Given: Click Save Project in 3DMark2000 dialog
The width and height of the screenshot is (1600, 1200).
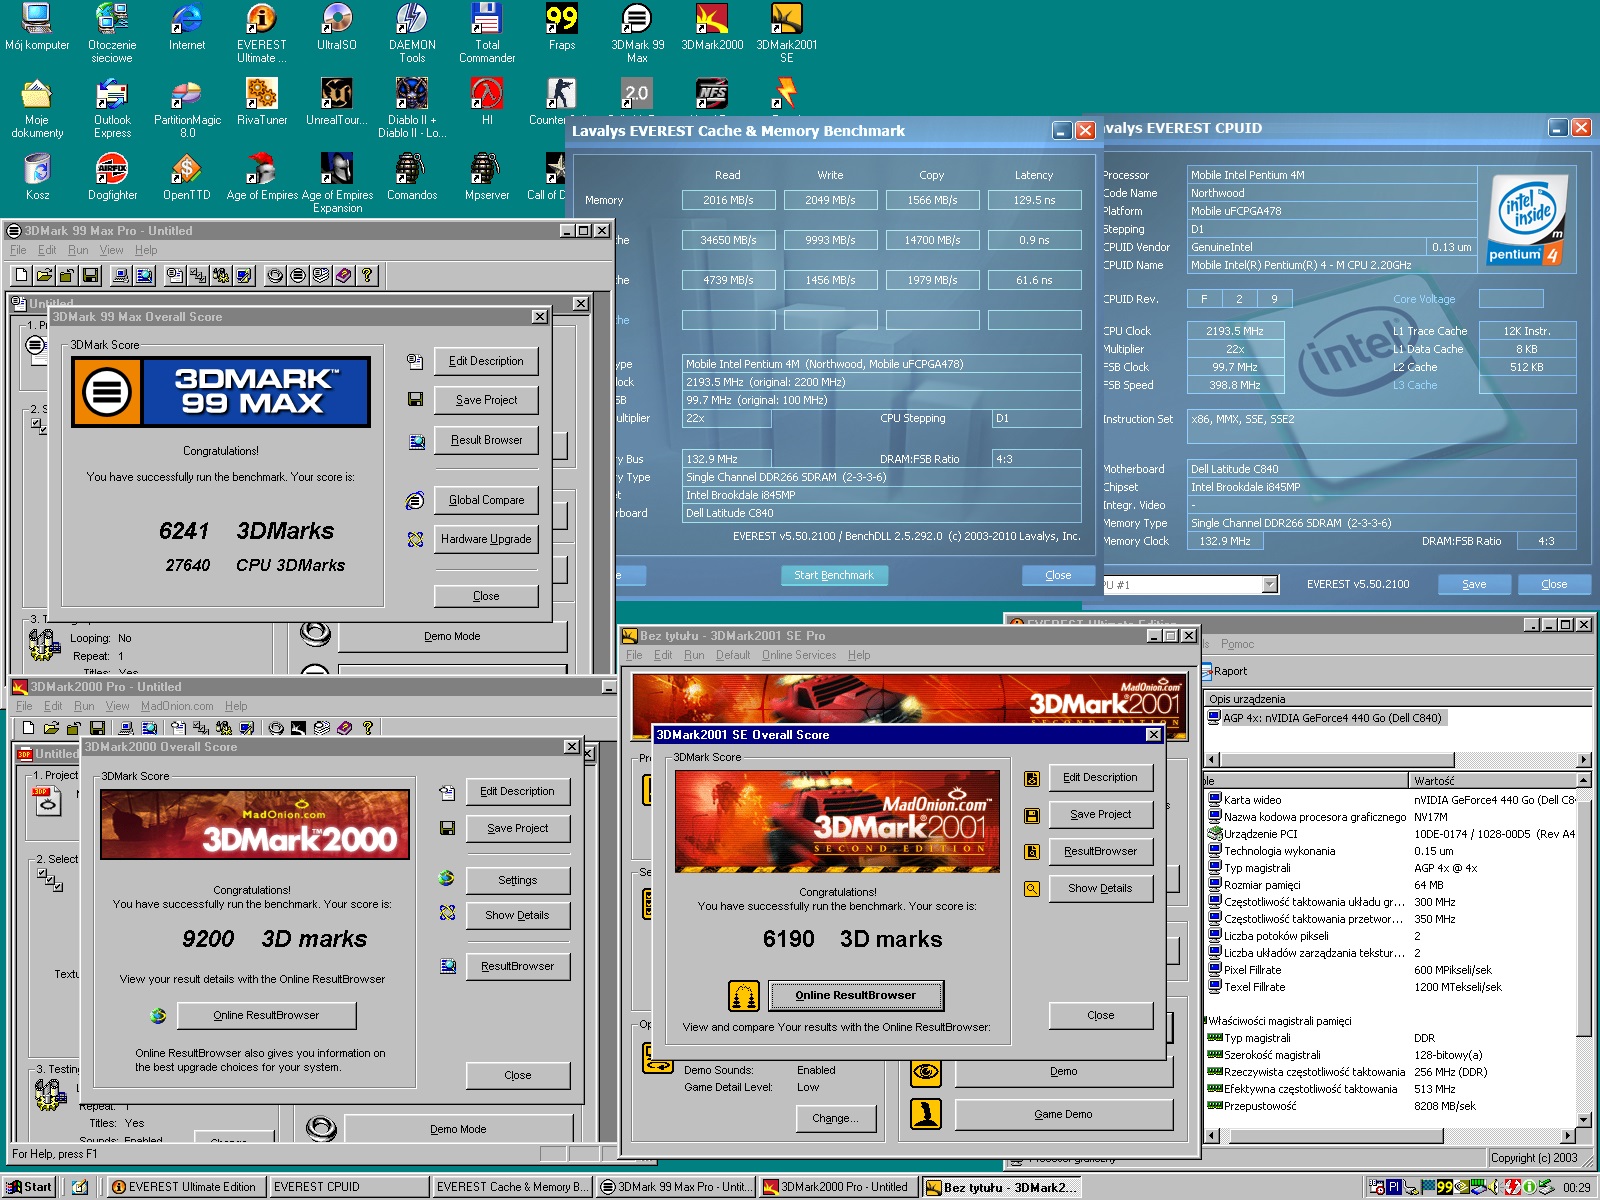Looking at the screenshot, I should click(x=518, y=828).
